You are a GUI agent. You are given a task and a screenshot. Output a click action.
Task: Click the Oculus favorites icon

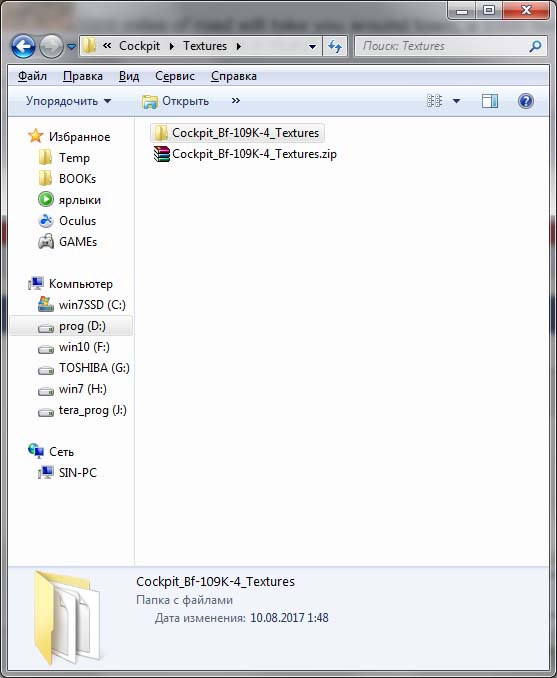point(46,221)
